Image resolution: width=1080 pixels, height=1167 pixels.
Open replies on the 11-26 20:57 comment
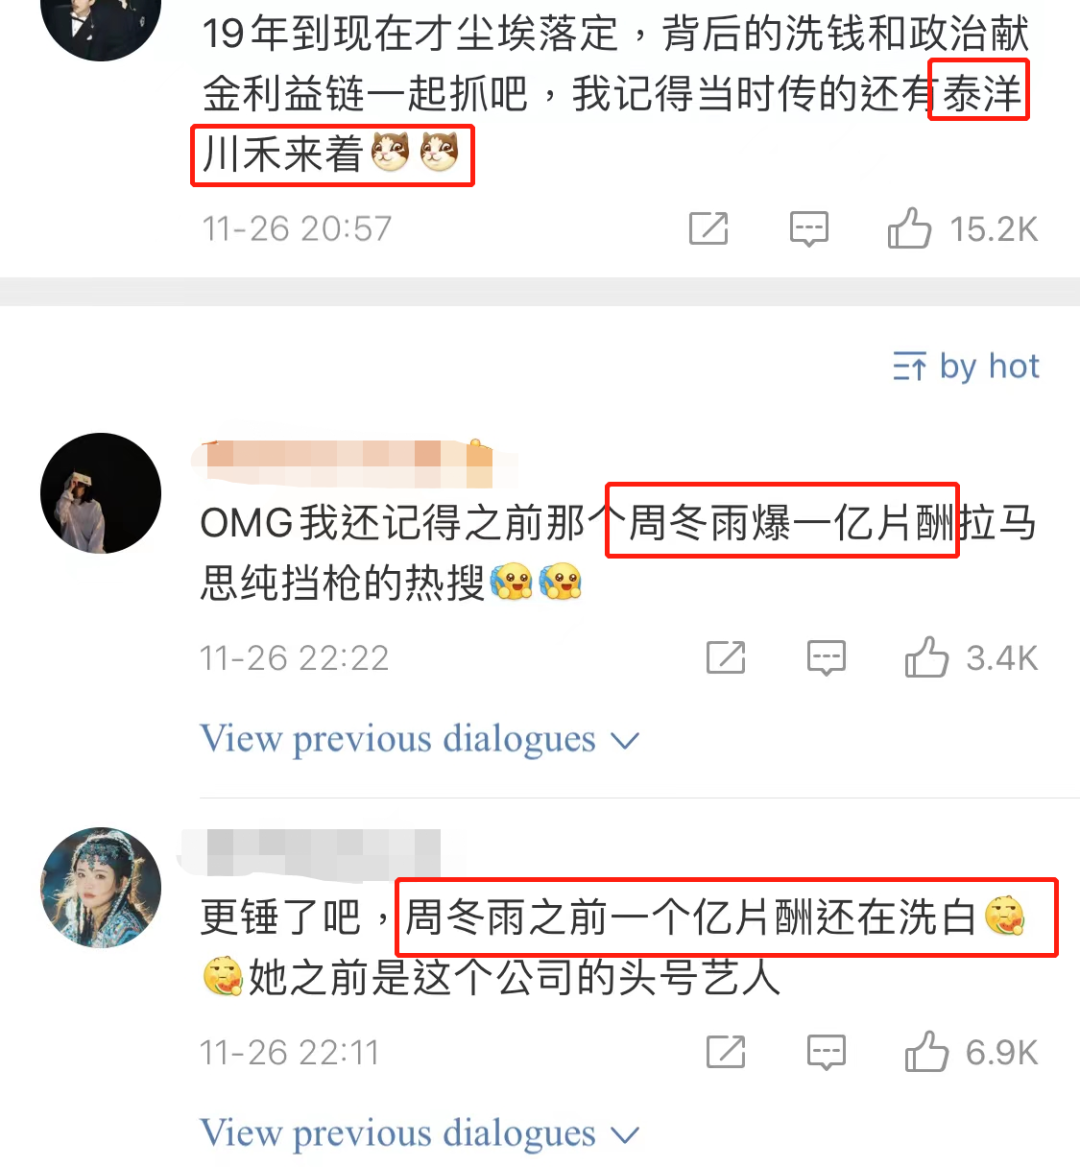pos(808,228)
